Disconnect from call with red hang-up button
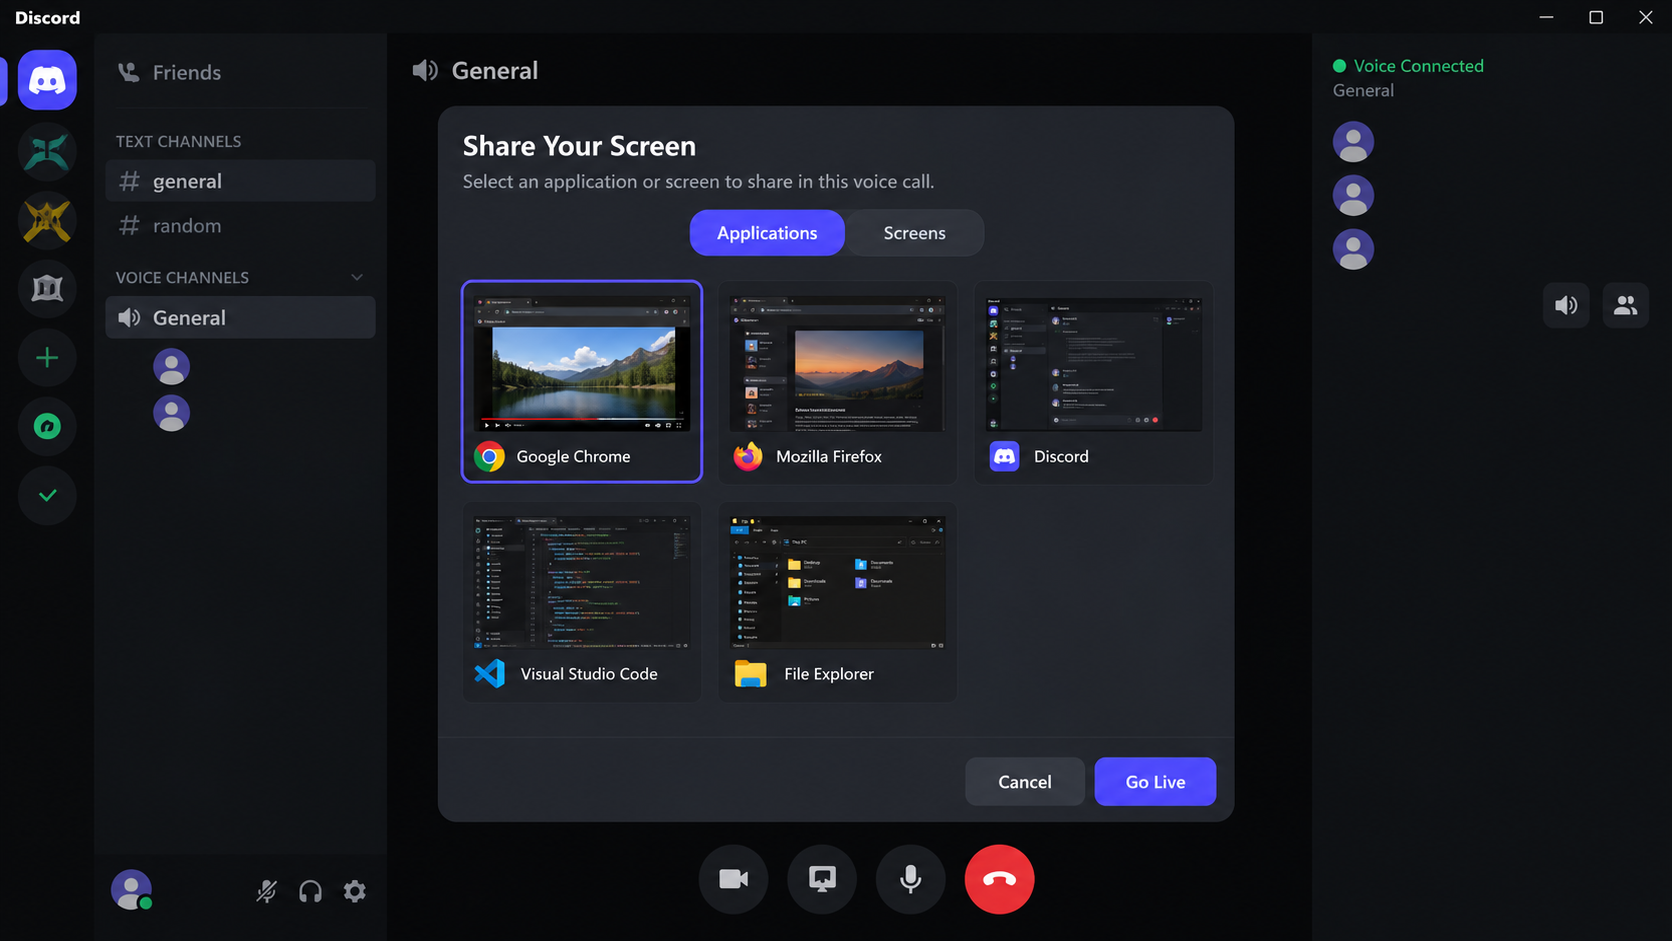 [x=999, y=879]
